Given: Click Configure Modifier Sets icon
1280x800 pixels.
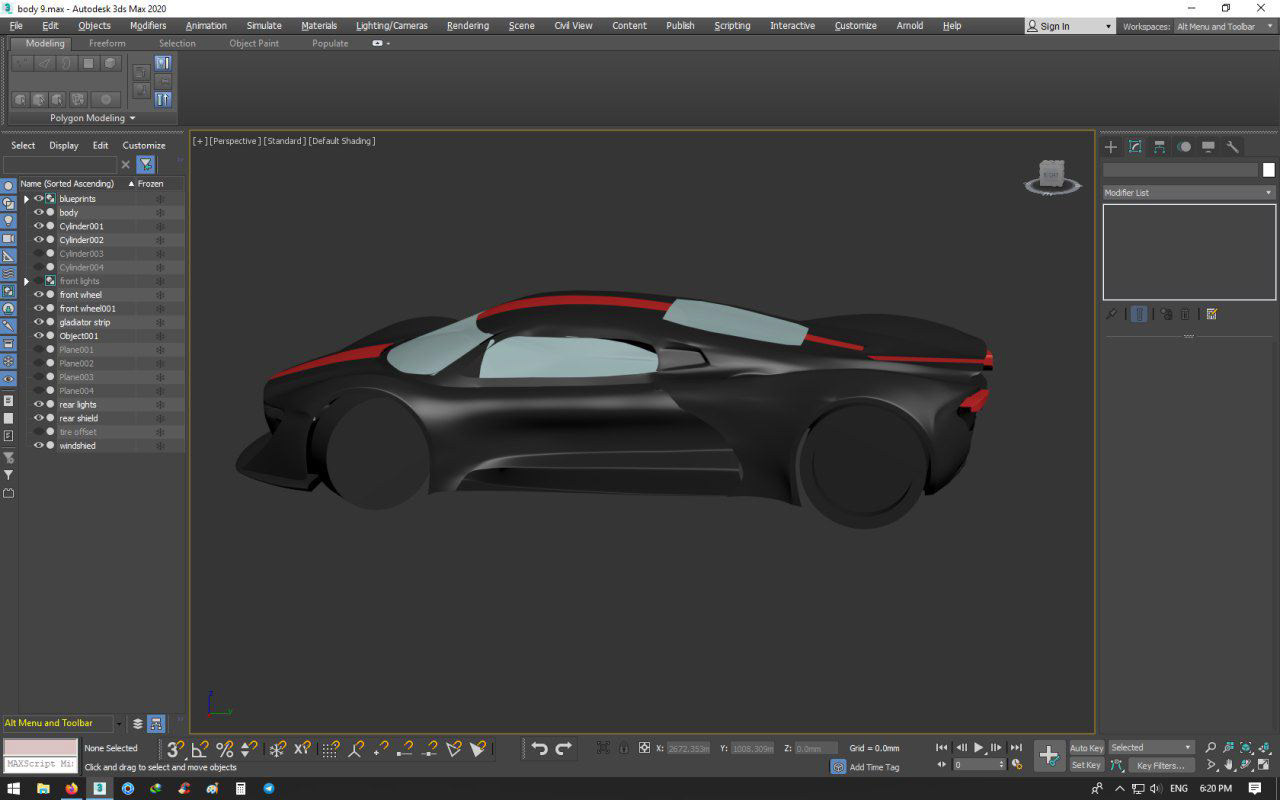Looking at the screenshot, I should 1212,314.
